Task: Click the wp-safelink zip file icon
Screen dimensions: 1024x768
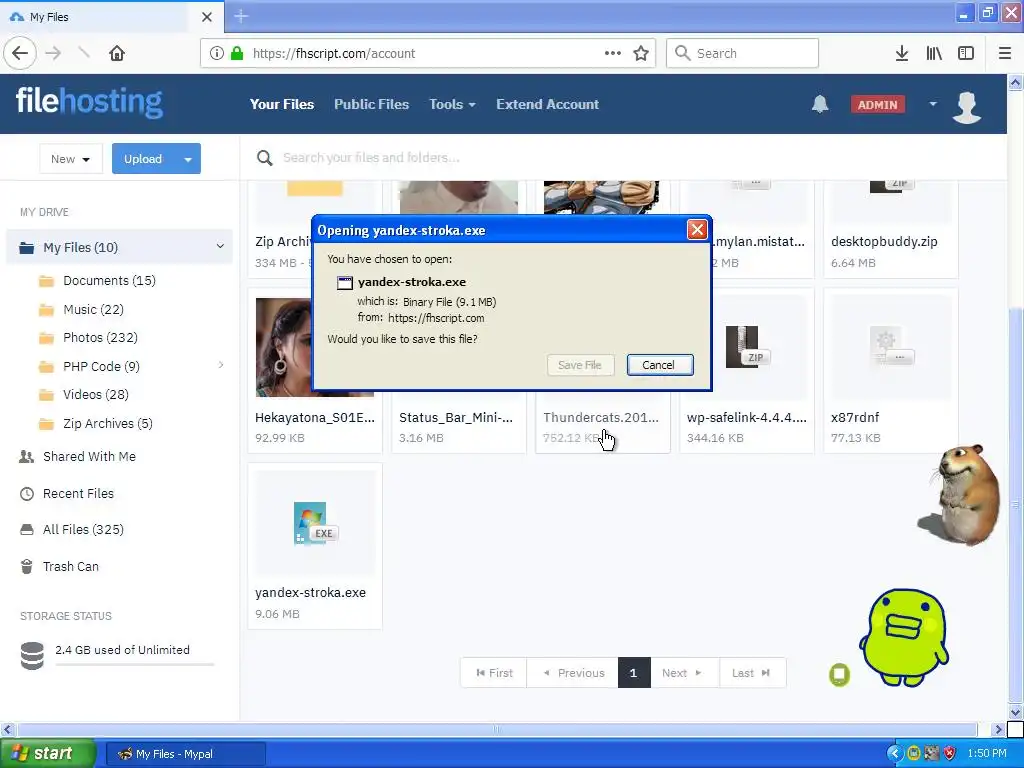Action: [748, 347]
